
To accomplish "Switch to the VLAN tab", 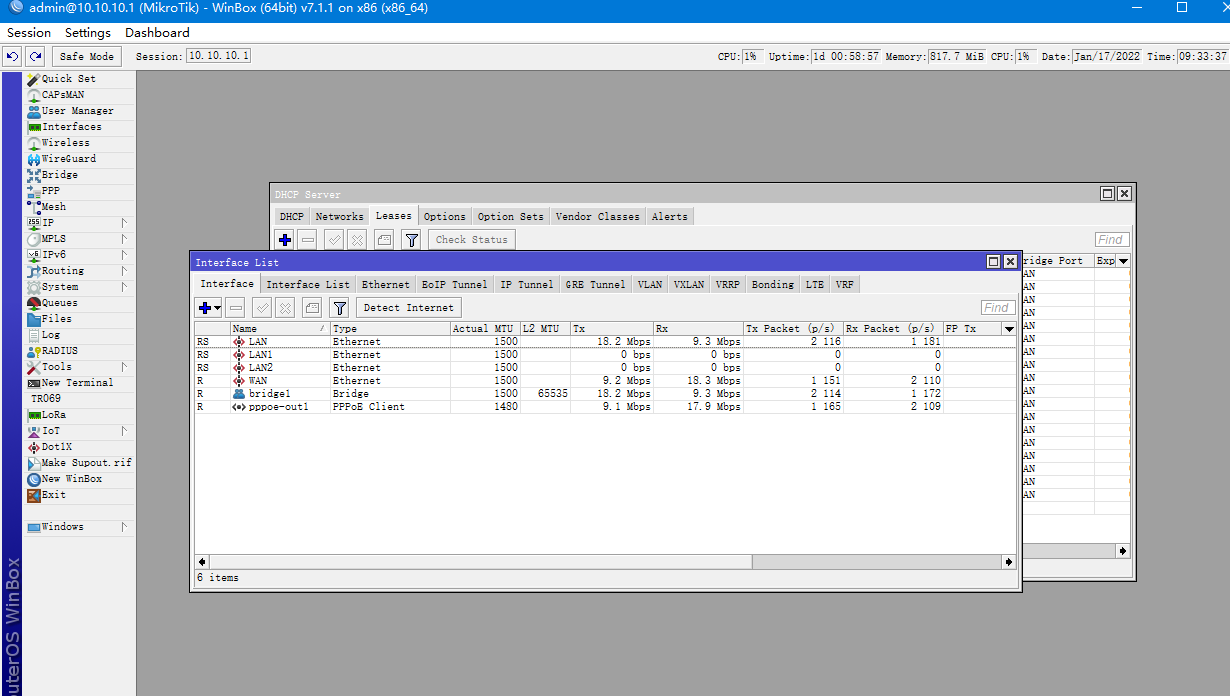I will point(650,285).
